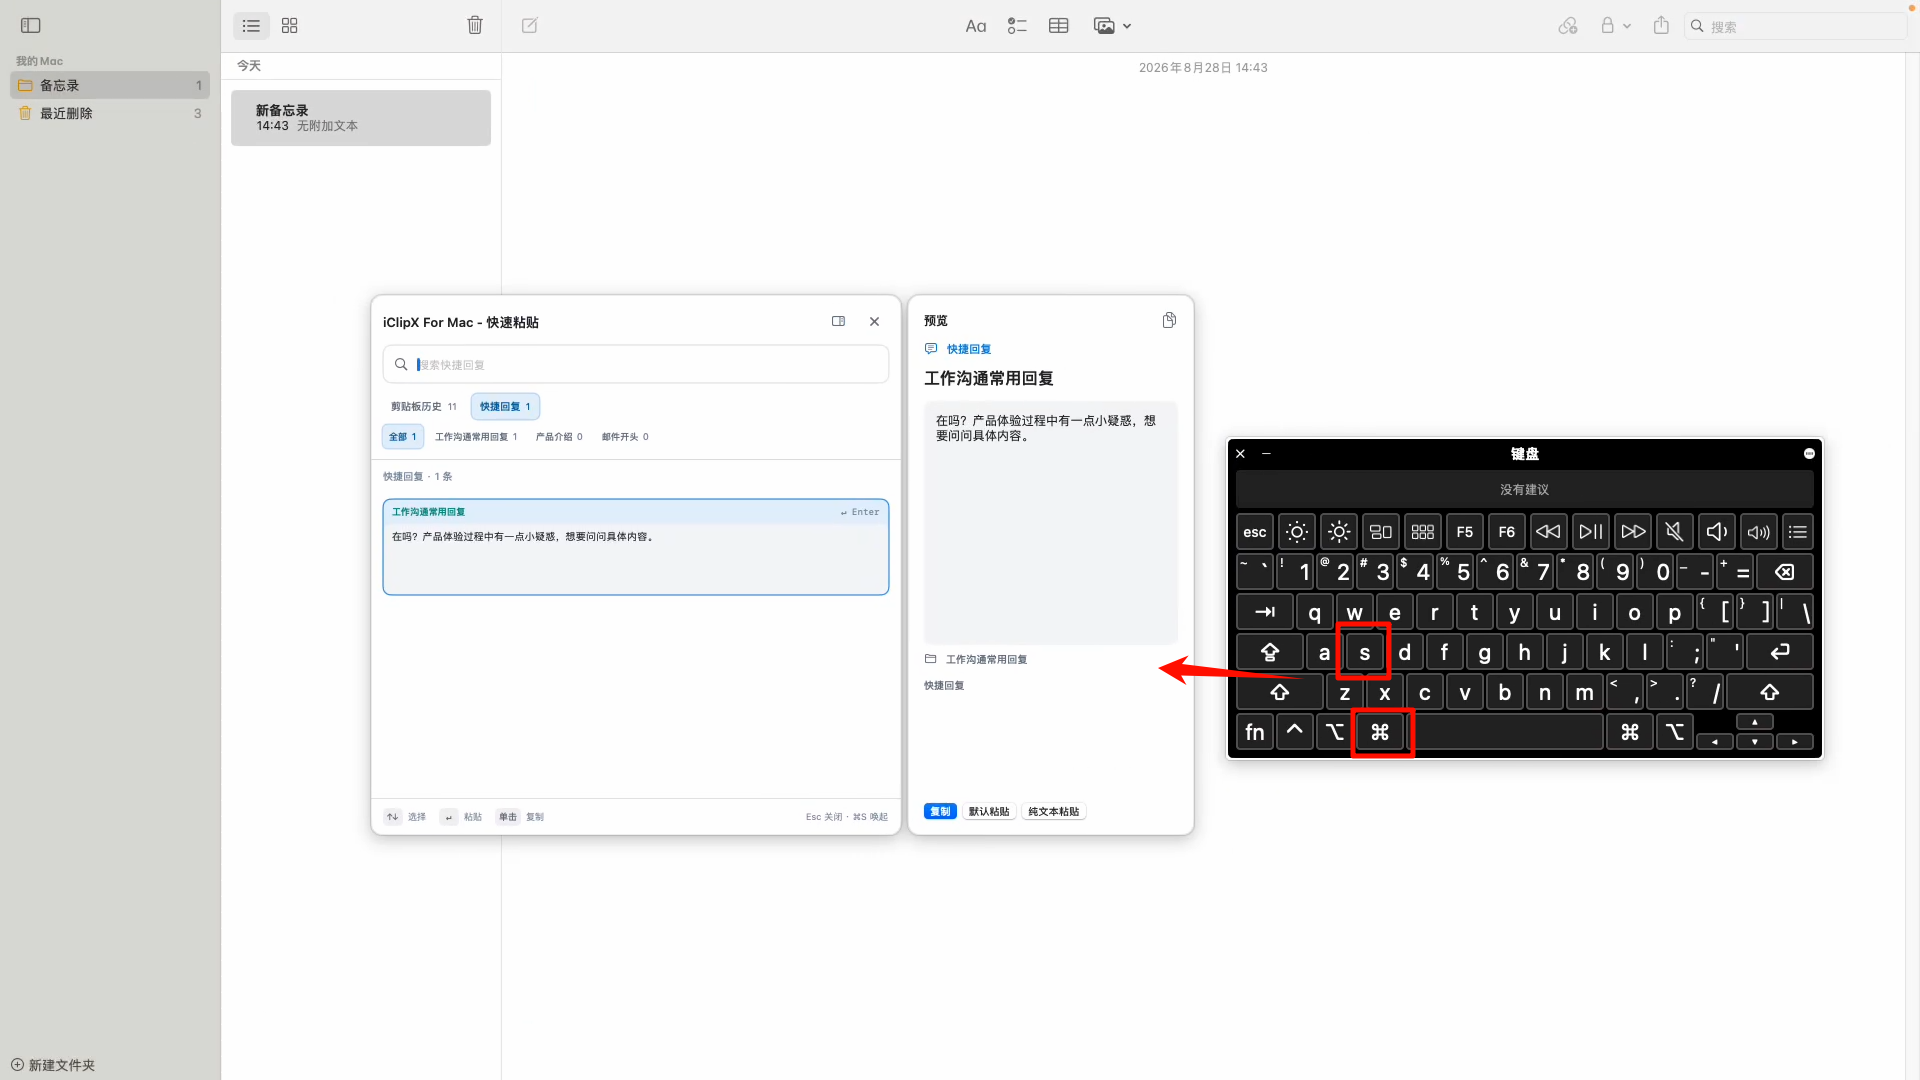This screenshot has width=1920, height=1080.
Task: Toggle iClipX preview panel icon
Action: [838, 321]
